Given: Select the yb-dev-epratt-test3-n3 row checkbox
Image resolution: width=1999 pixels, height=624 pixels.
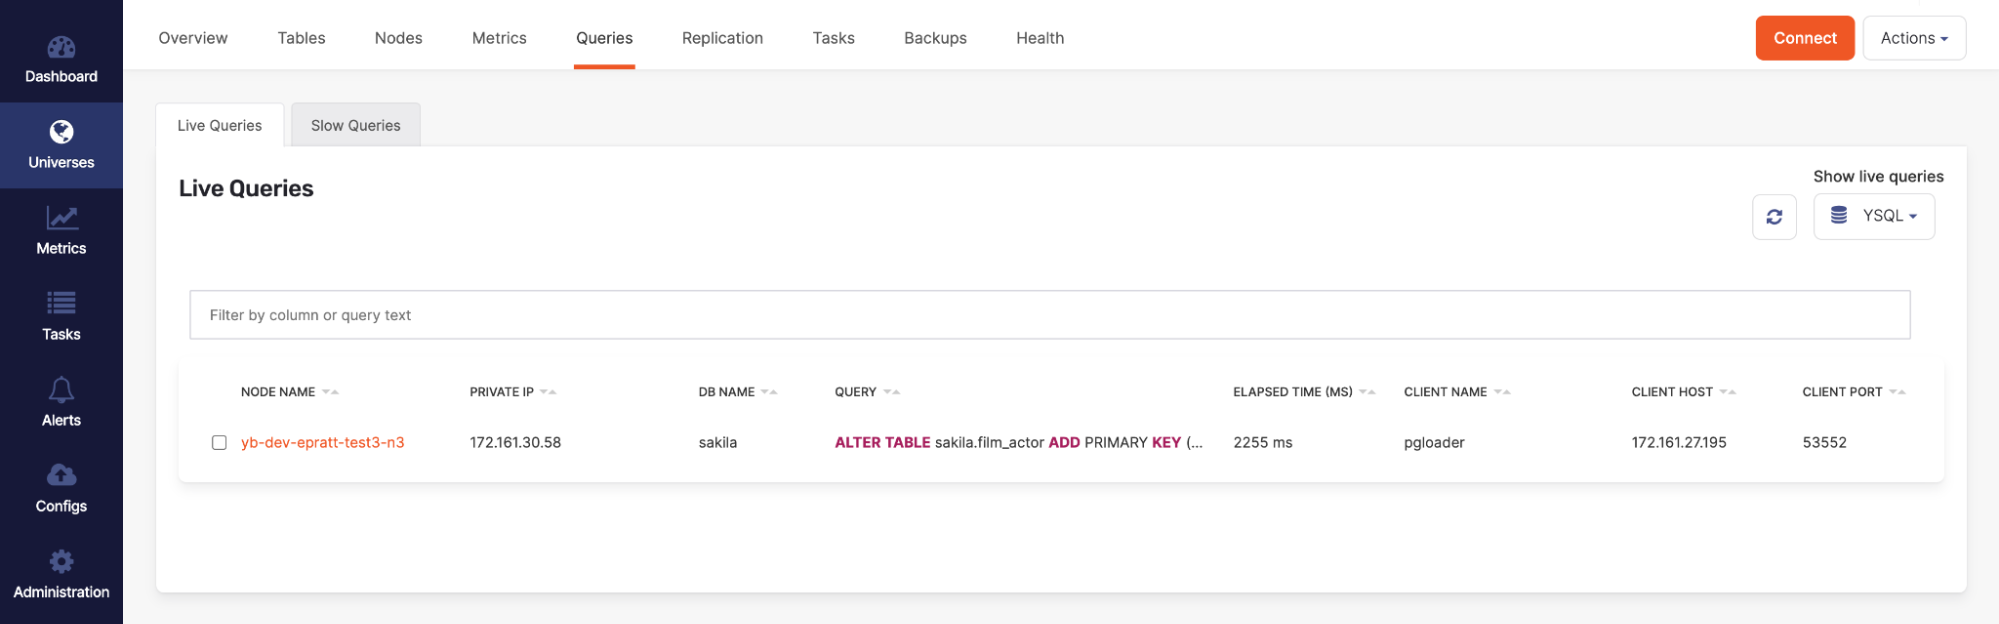Looking at the screenshot, I should 219,443.
